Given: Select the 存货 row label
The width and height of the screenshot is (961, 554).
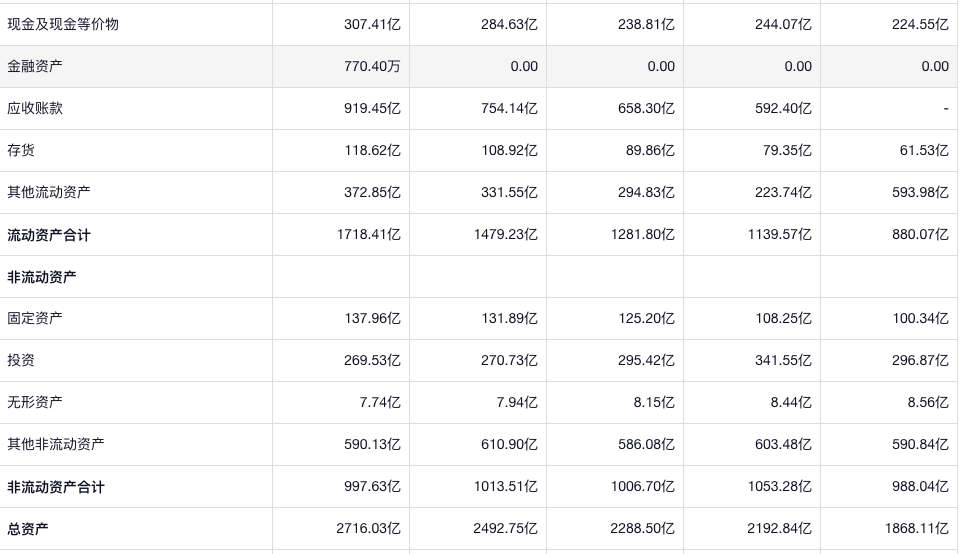Looking at the screenshot, I should click(x=21, y=150).
